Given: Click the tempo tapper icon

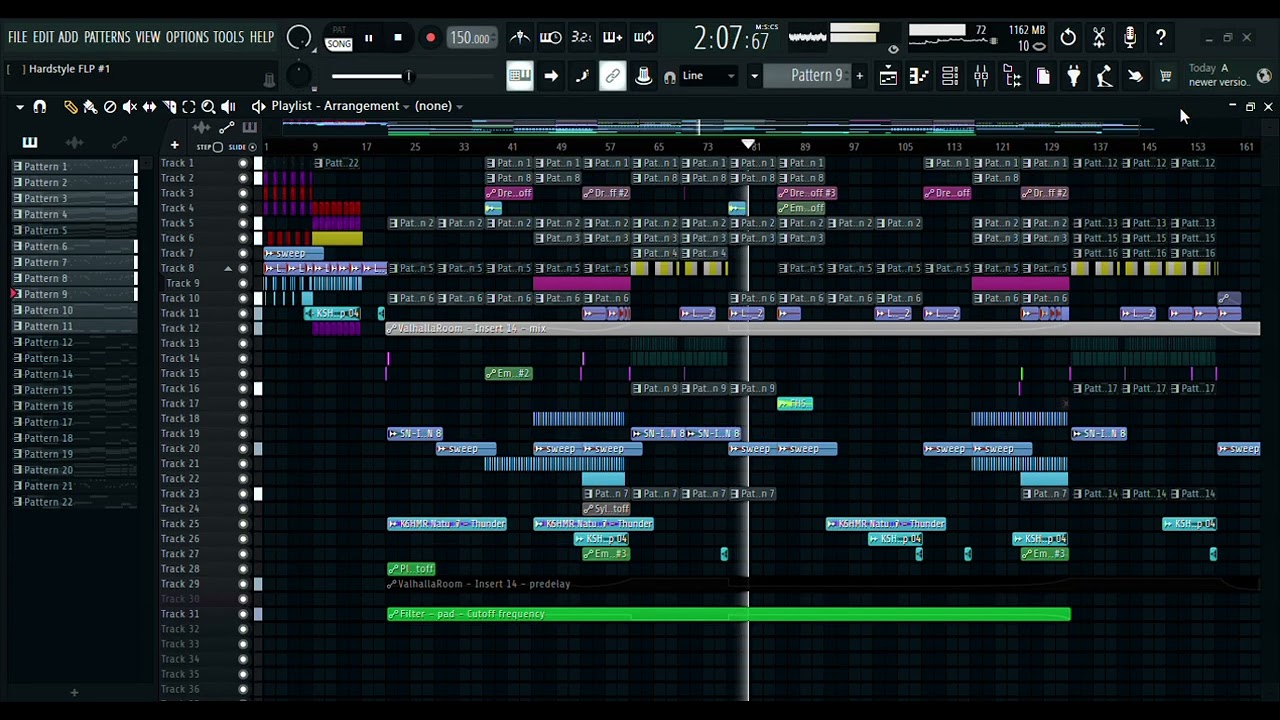Looking at the screenshot, I should coord(1104,76).
